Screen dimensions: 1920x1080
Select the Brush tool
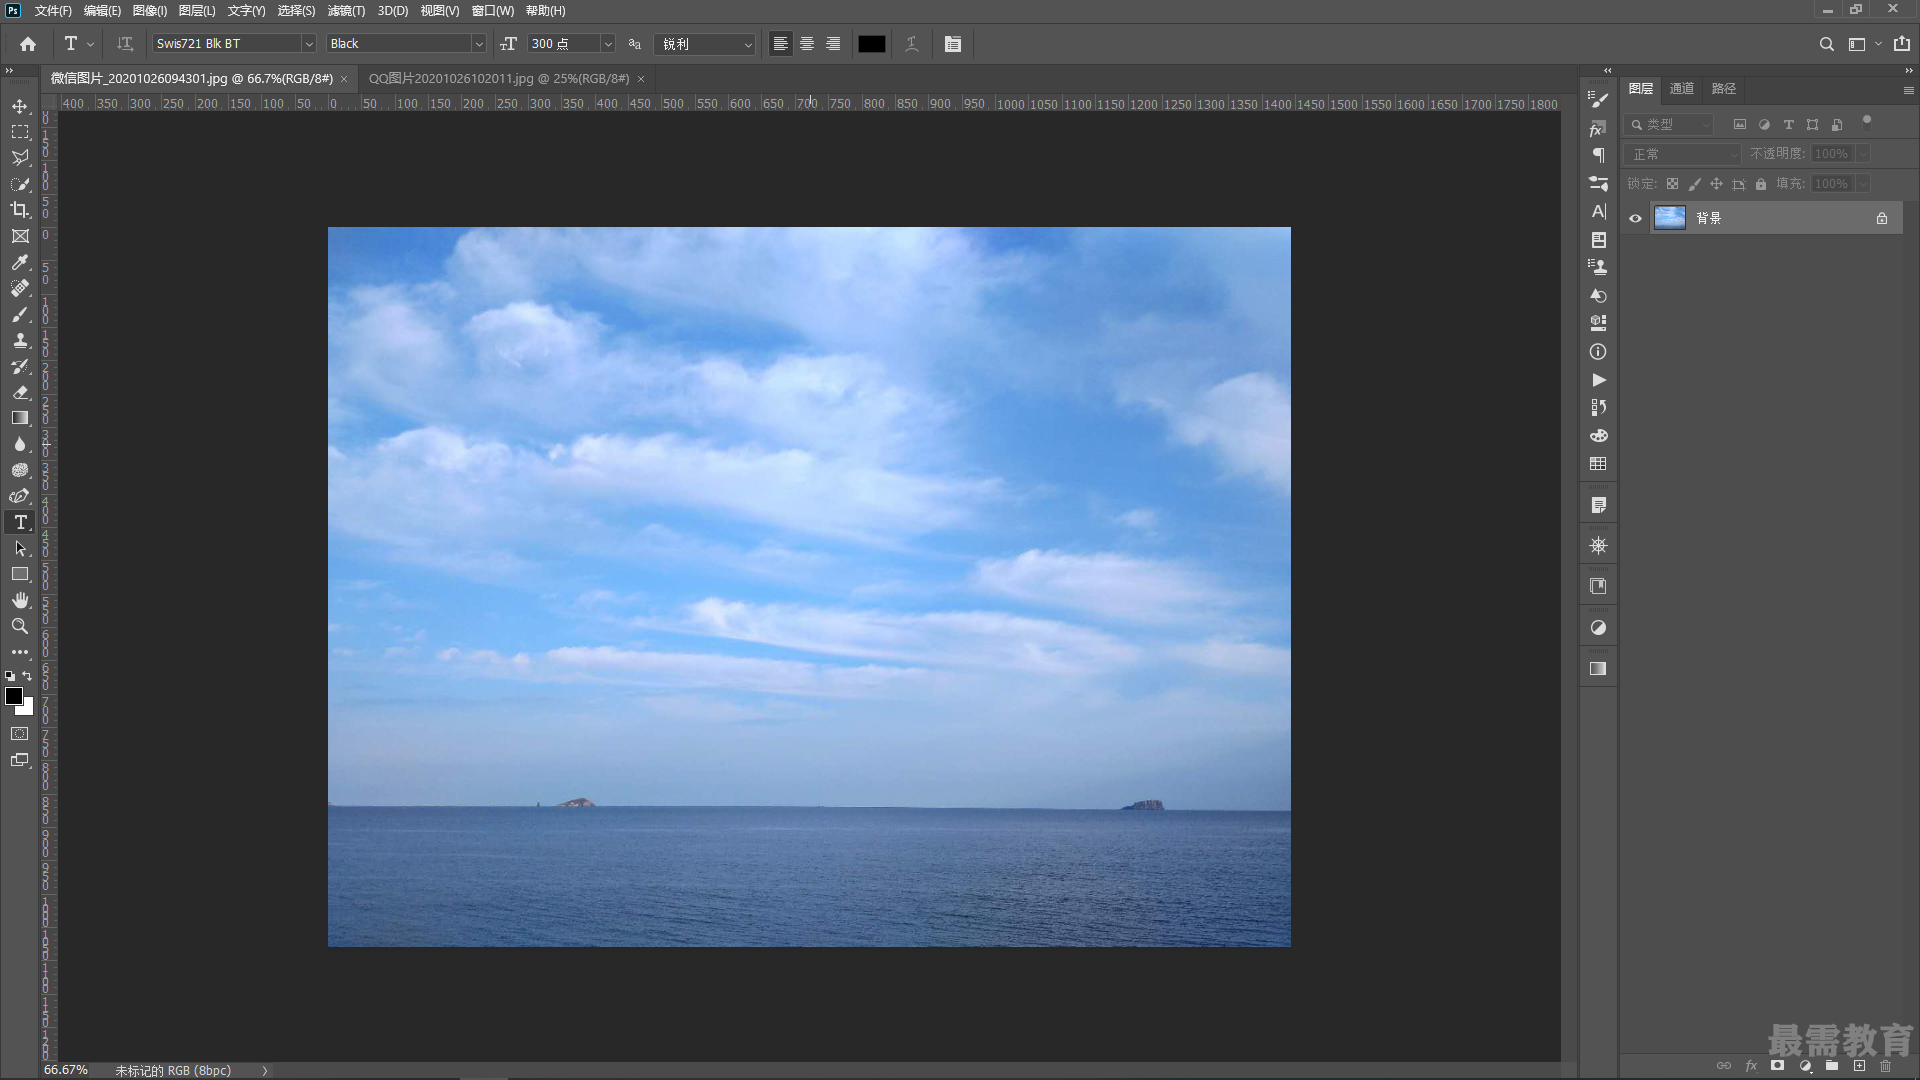20,314
